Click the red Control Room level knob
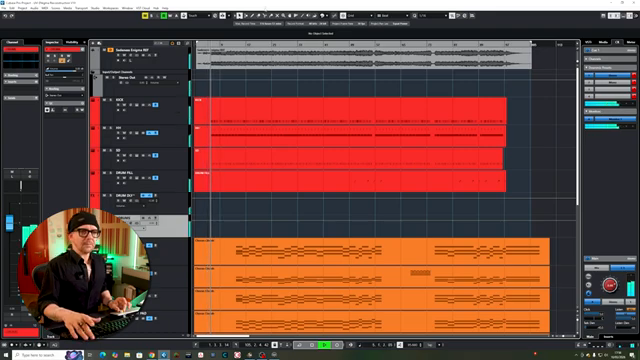This screenshot has height=360, width=640. [610, 285]
